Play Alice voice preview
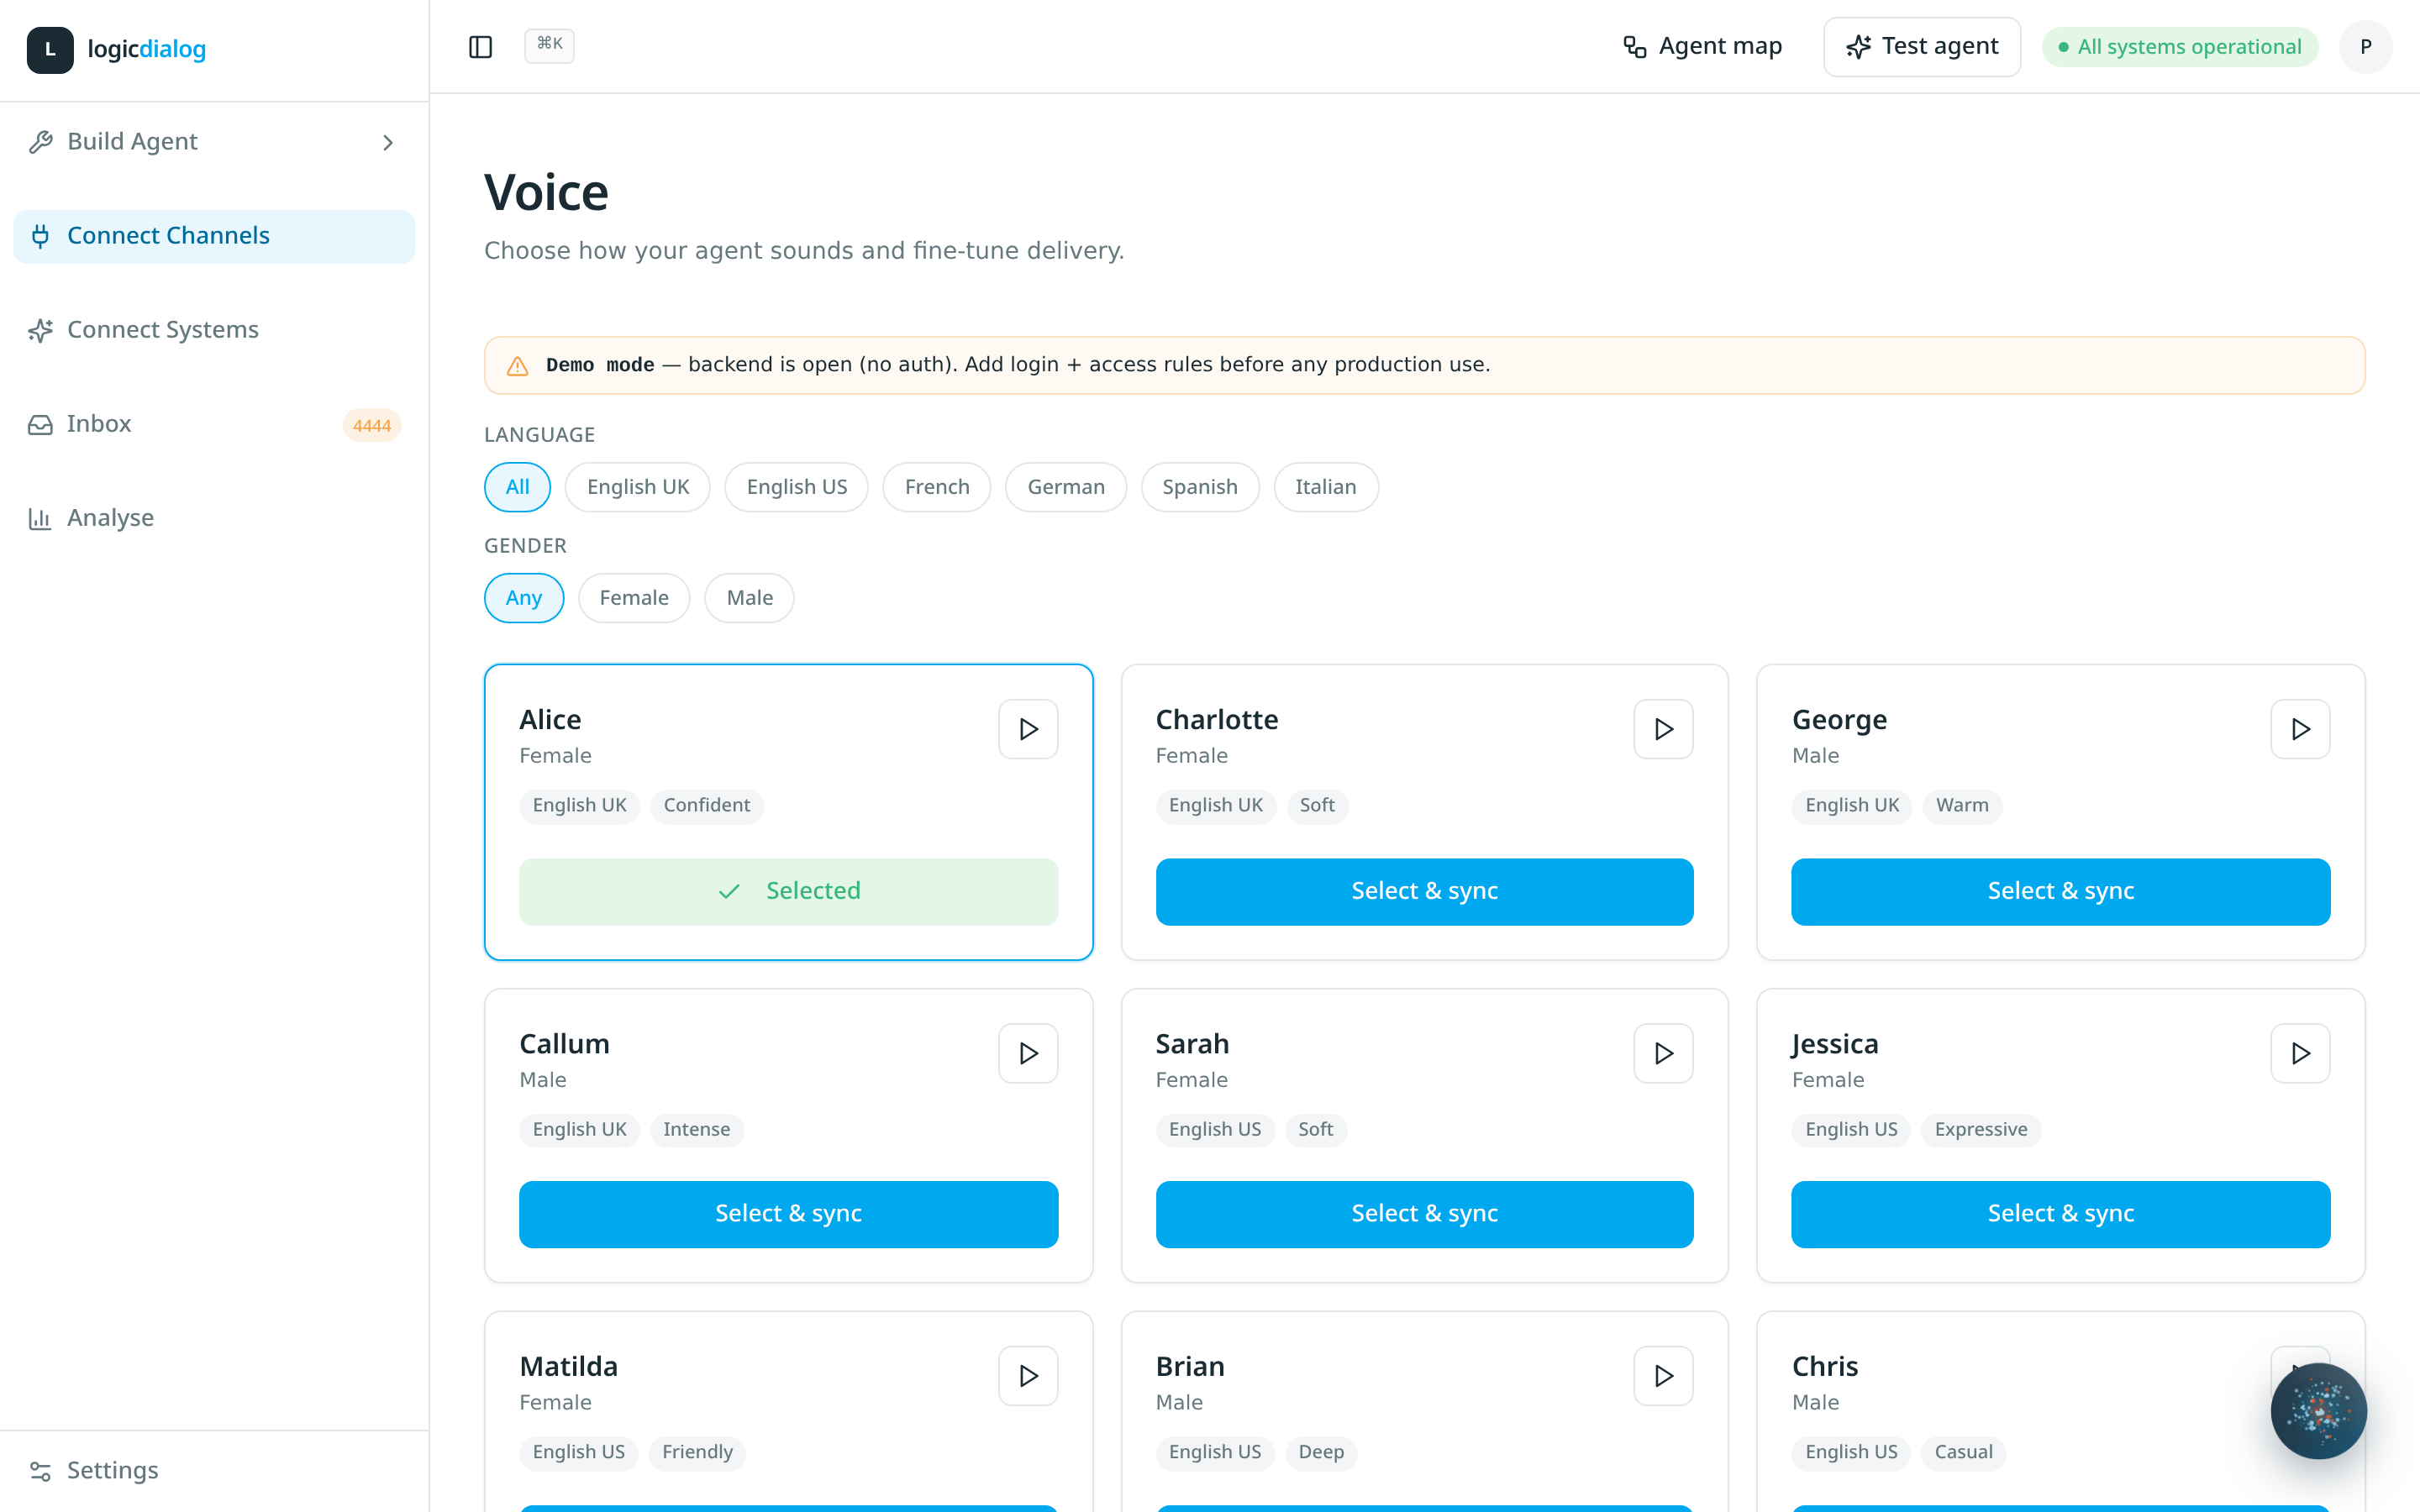This screenshot has height=1512, width=2420. 1028,729
